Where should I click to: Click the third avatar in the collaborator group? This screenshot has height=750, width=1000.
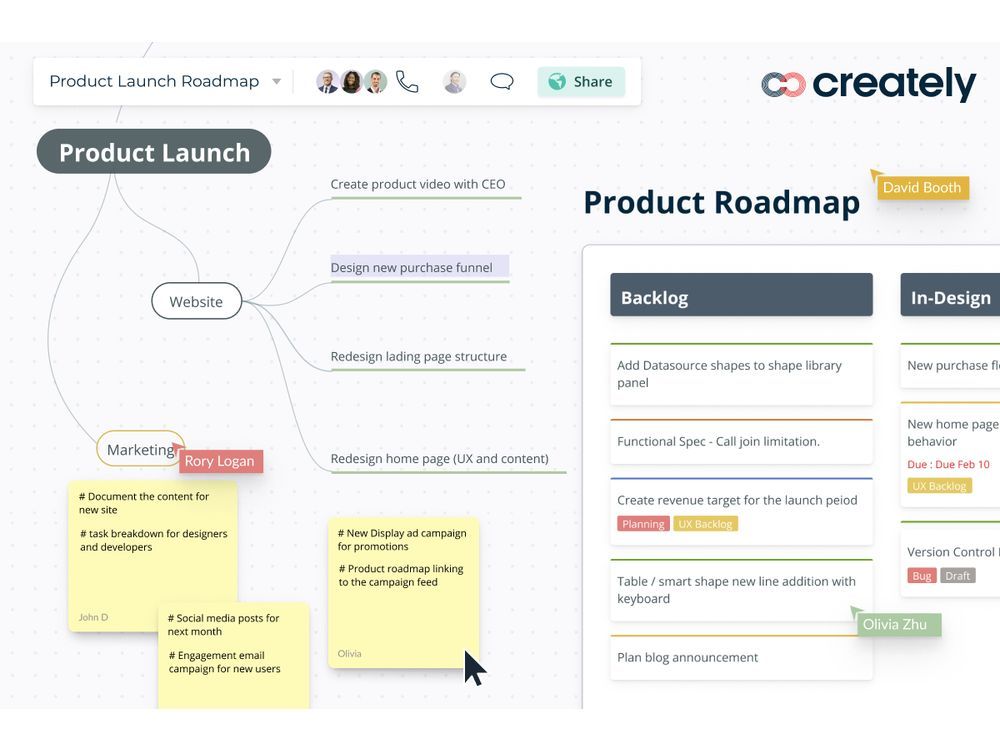[375, 81]
